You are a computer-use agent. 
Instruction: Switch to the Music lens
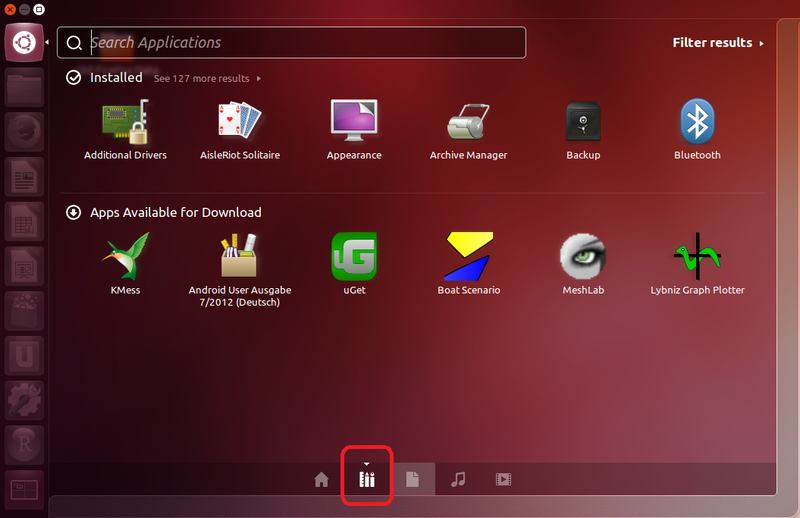(x=458, y=479)
